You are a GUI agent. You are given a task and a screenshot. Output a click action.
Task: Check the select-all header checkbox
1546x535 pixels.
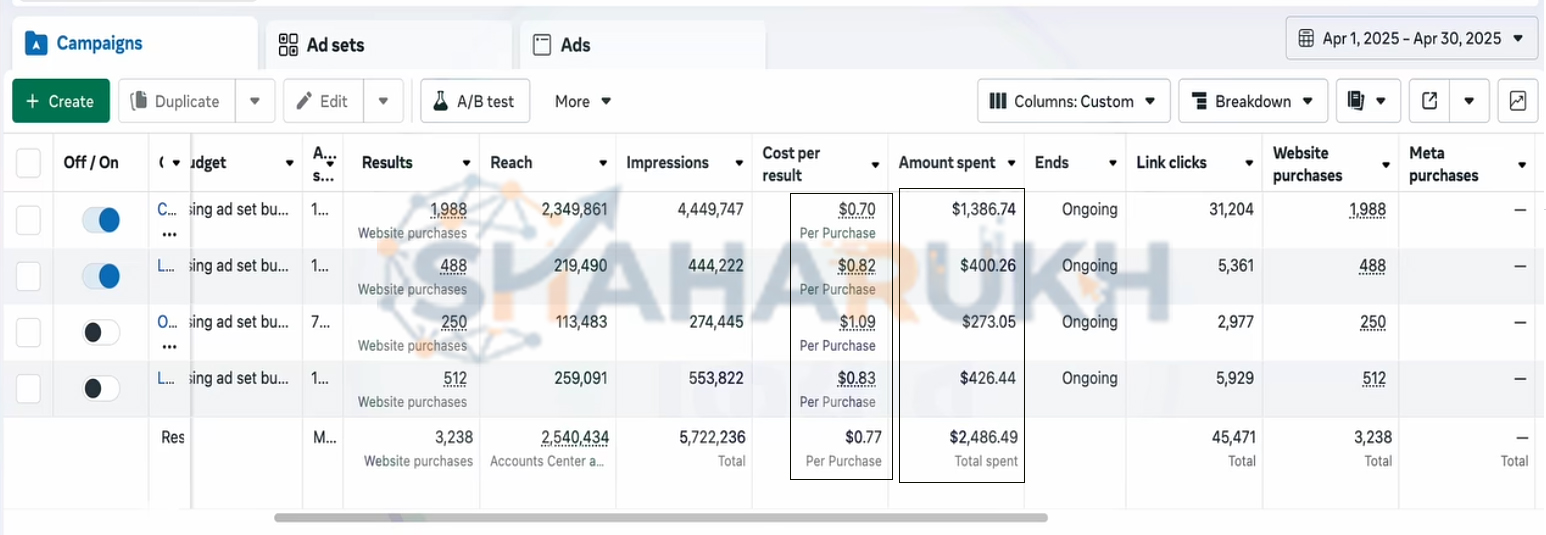coord(28,163)
